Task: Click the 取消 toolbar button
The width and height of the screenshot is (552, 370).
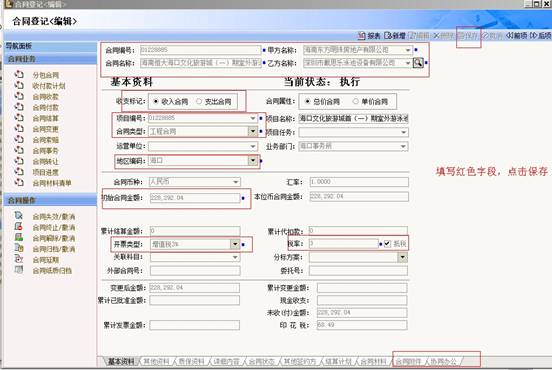Action: point(493,36)
